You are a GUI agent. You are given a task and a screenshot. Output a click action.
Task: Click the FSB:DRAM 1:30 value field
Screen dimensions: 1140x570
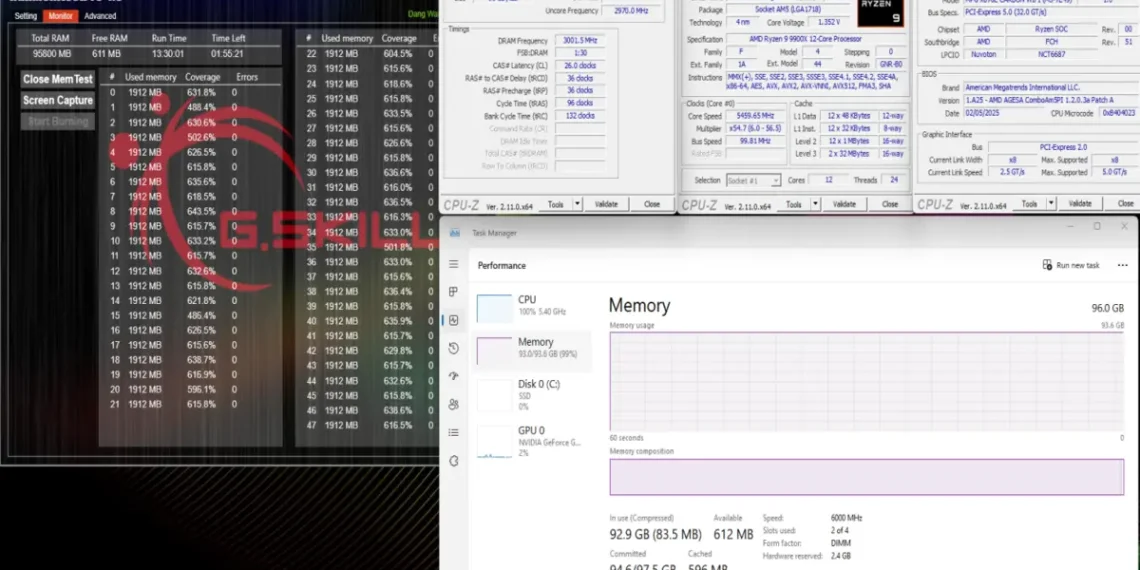pos(580,53)
